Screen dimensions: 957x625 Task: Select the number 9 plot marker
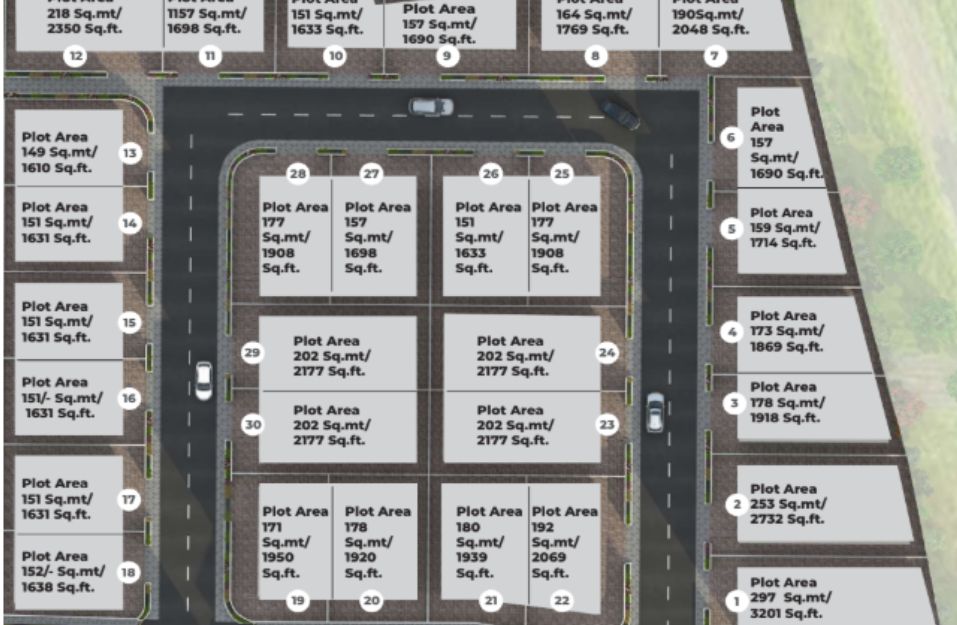point(448,56)
